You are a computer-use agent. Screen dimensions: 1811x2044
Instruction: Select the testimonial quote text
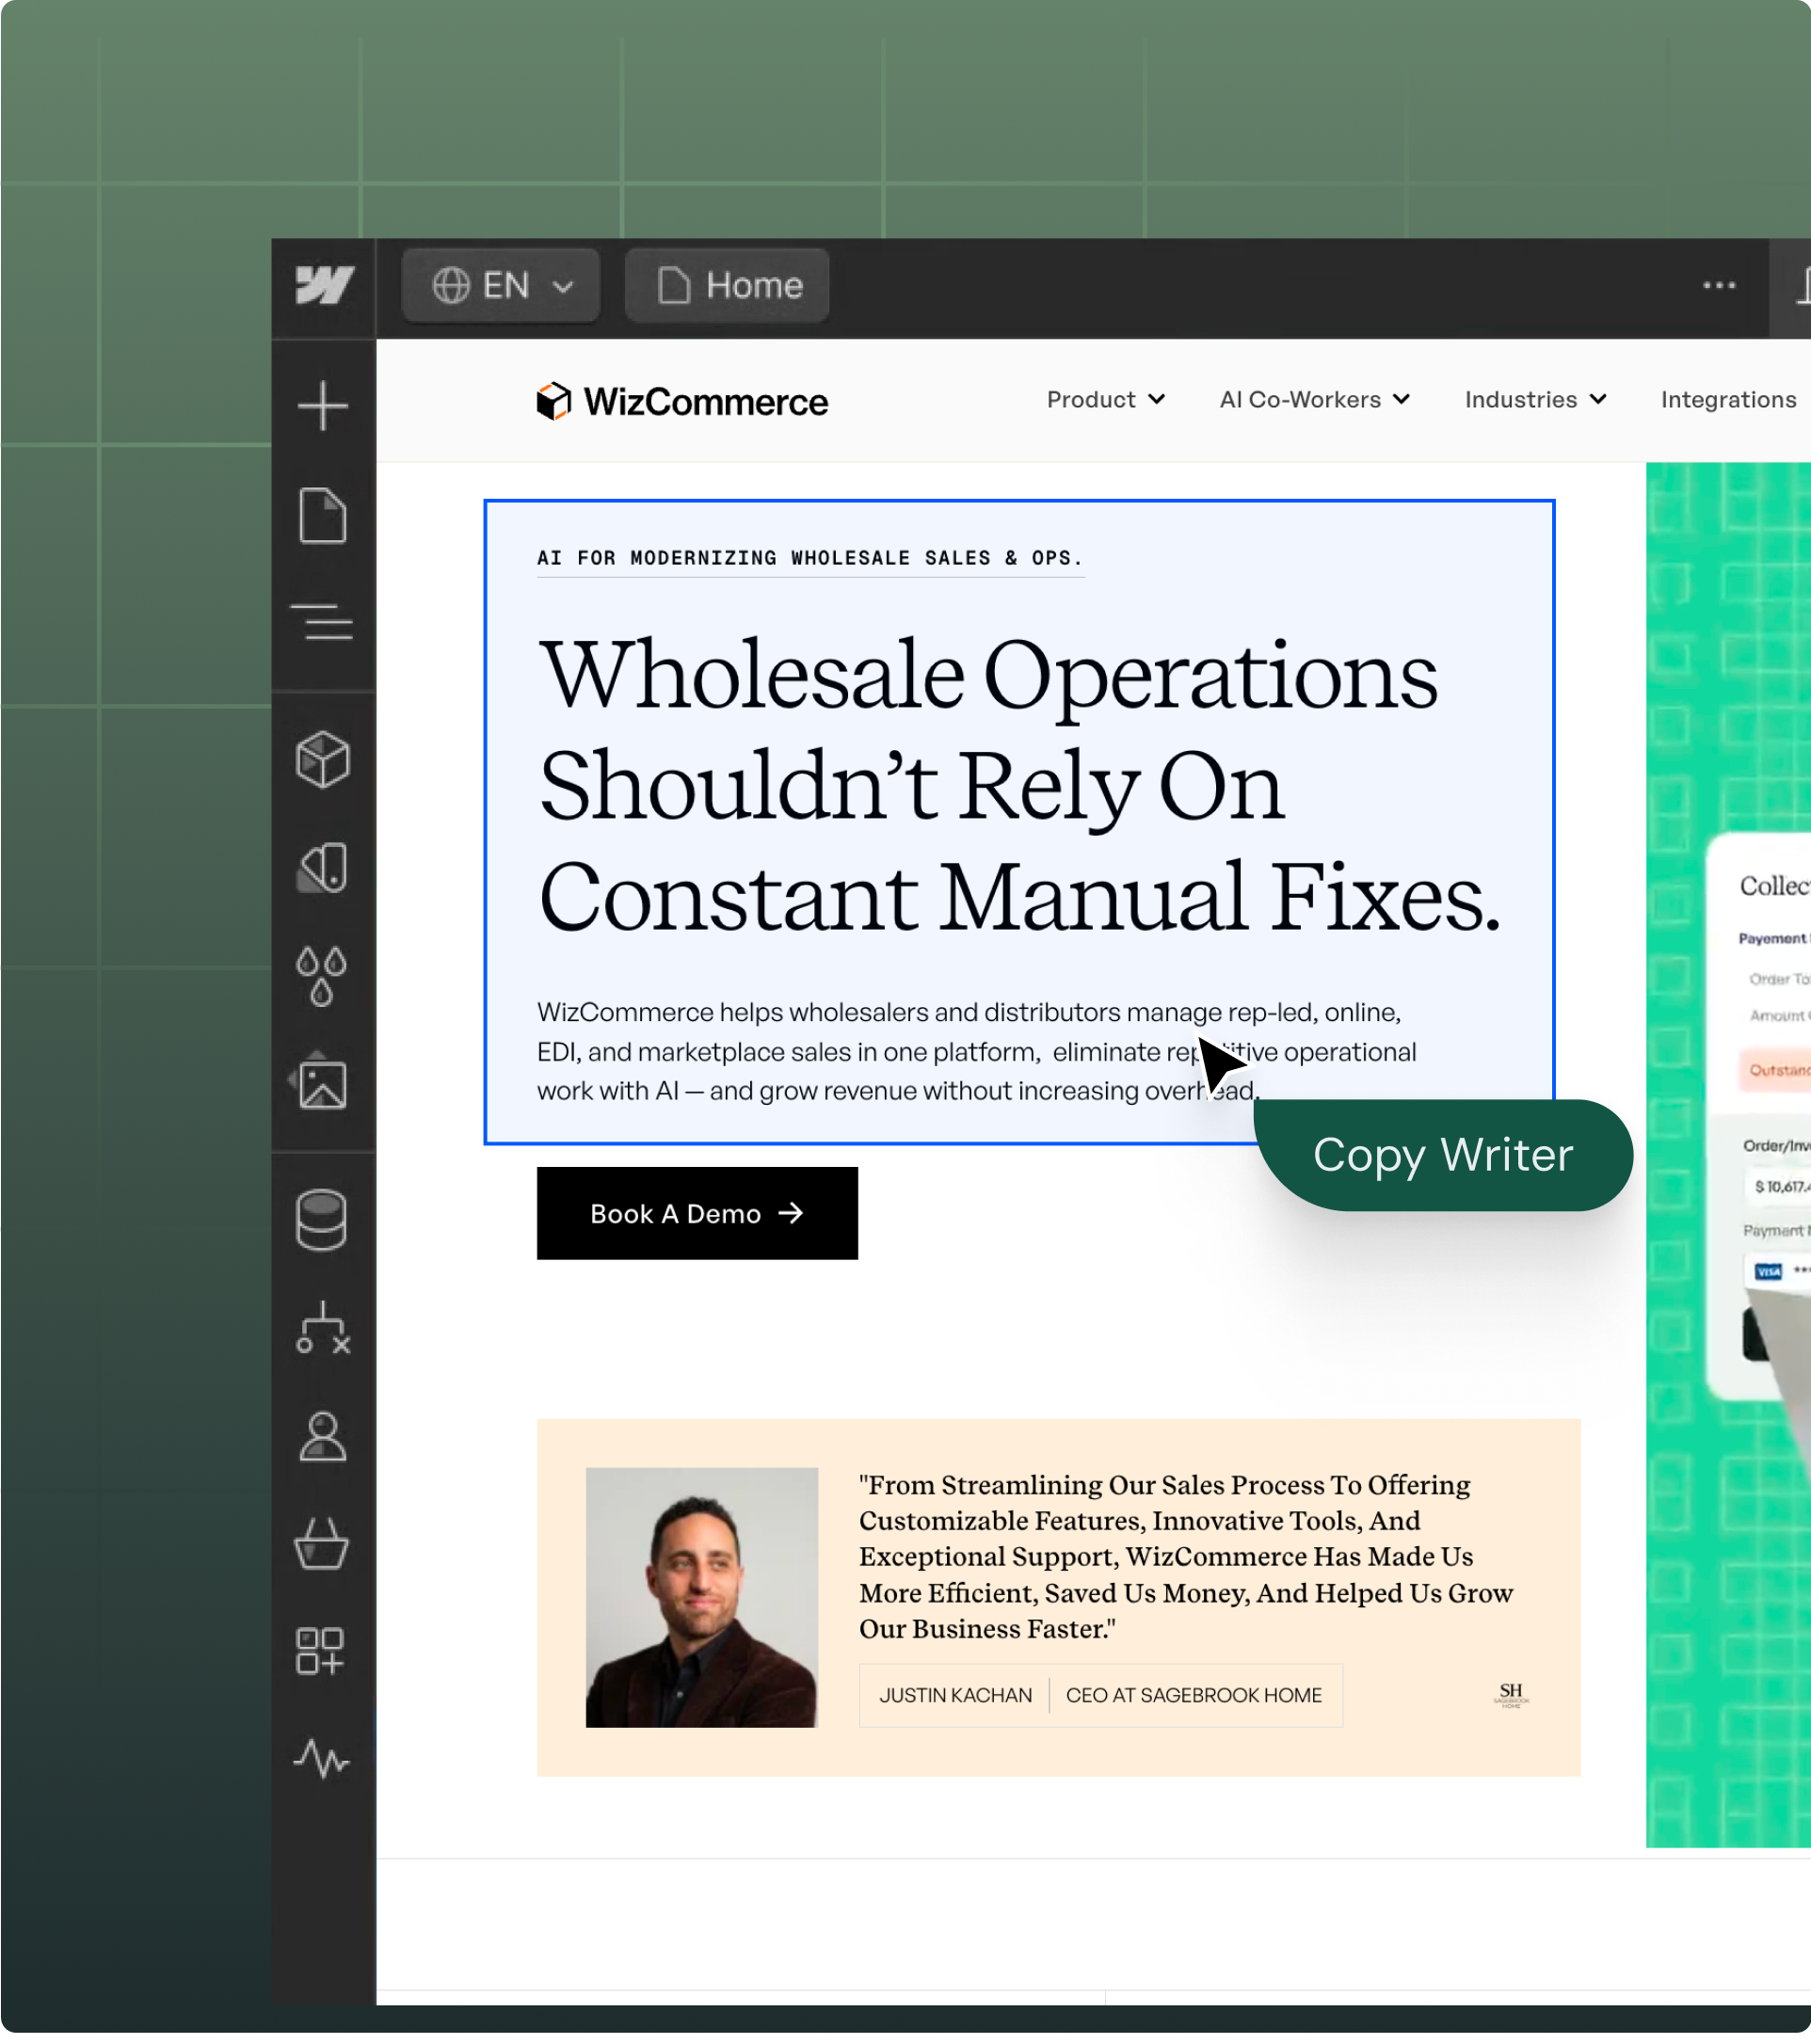coord(1186,1557)
